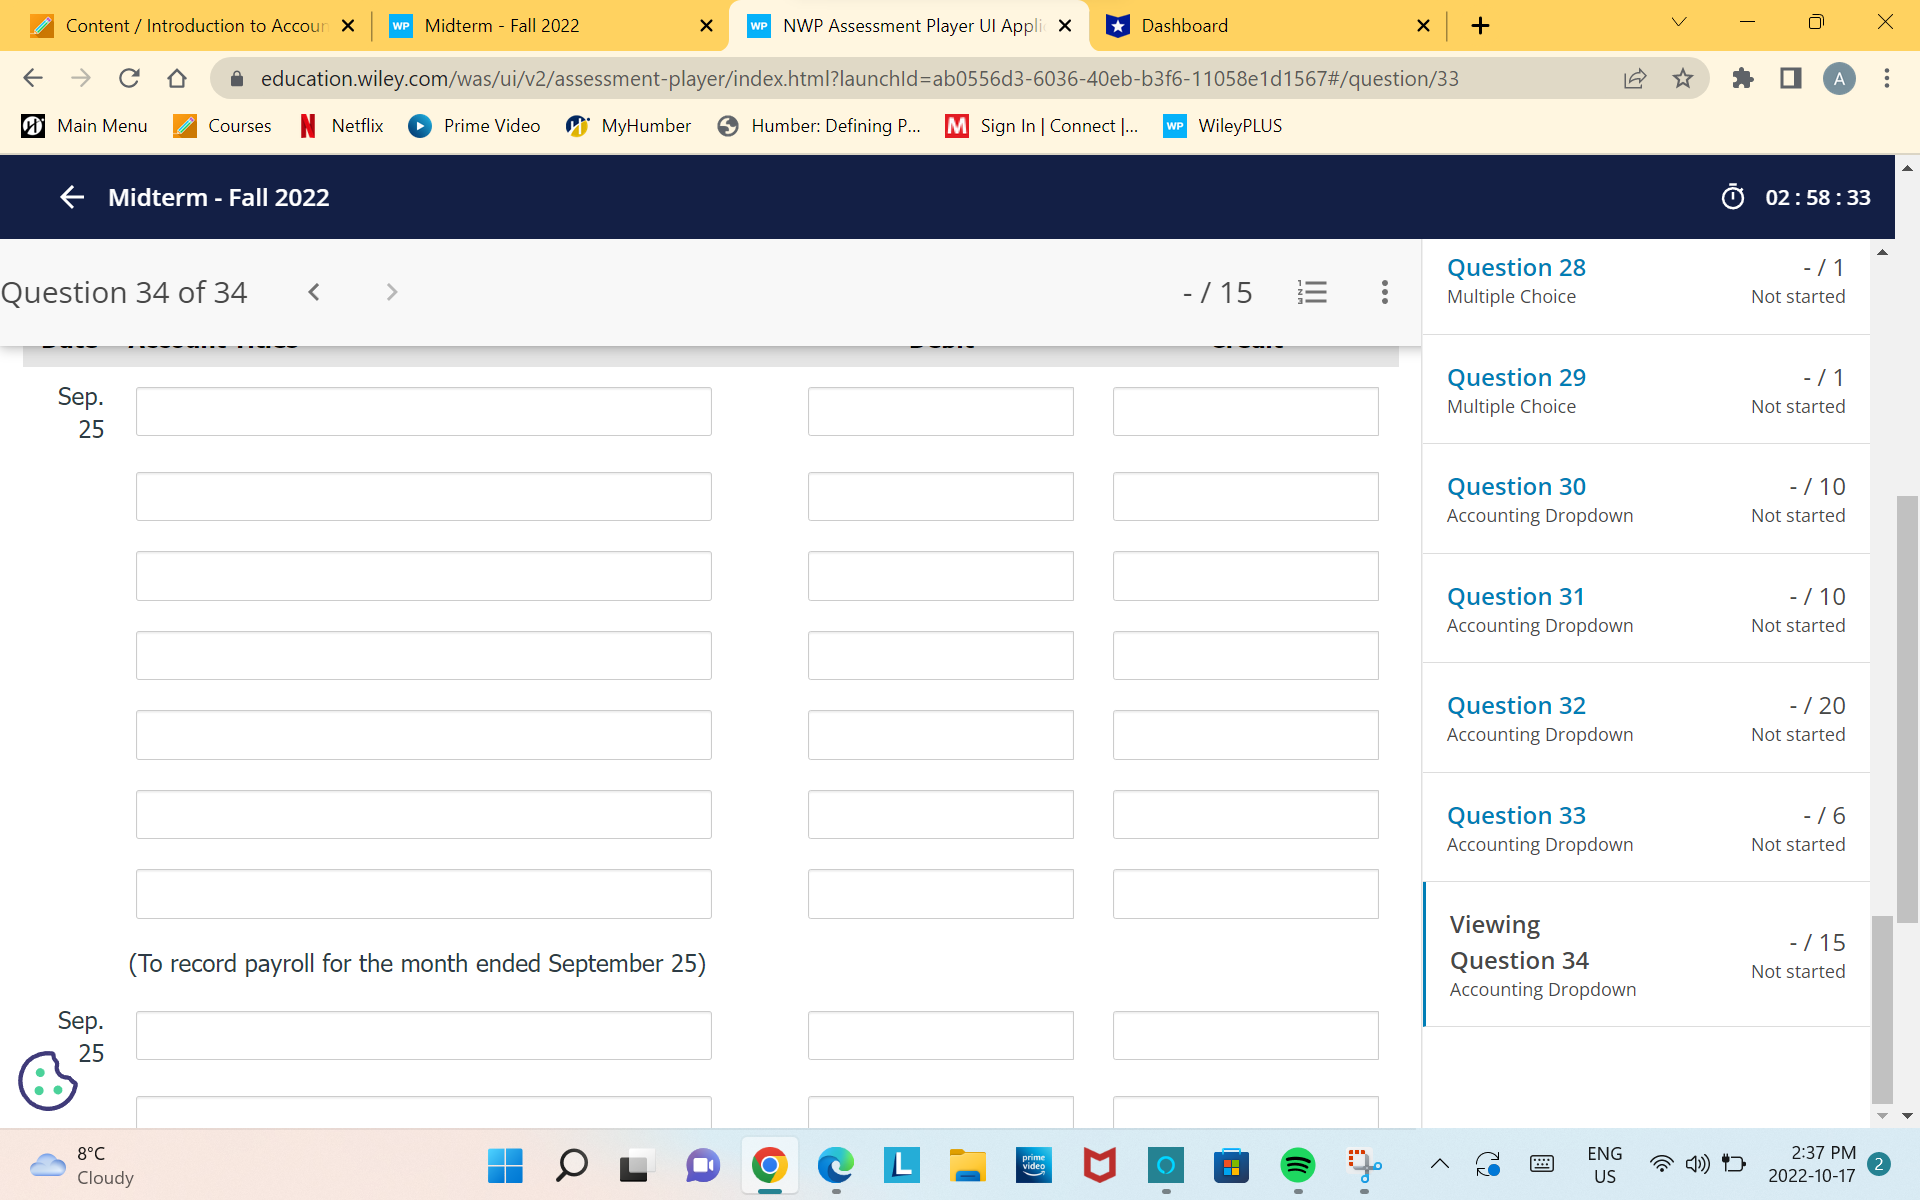Click the scroll-up arrow above the question list
The width and height of the screenshot is (1920, 1200).
coord(1882,252)
